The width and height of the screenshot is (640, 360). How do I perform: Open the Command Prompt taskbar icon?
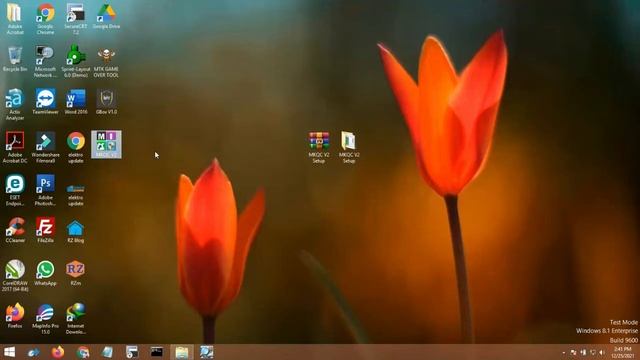click(157, 352)
